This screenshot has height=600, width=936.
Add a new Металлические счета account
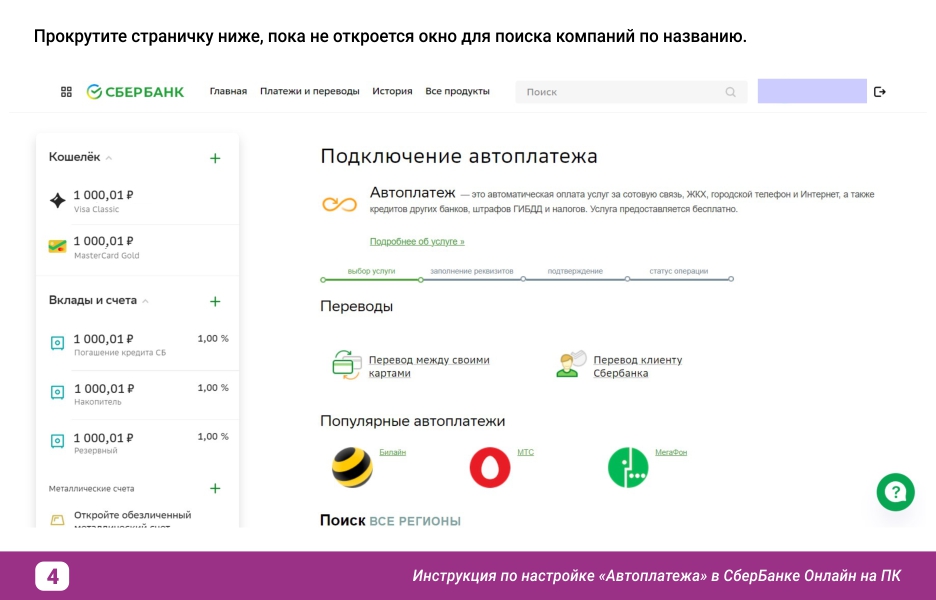tap(215, 488)
